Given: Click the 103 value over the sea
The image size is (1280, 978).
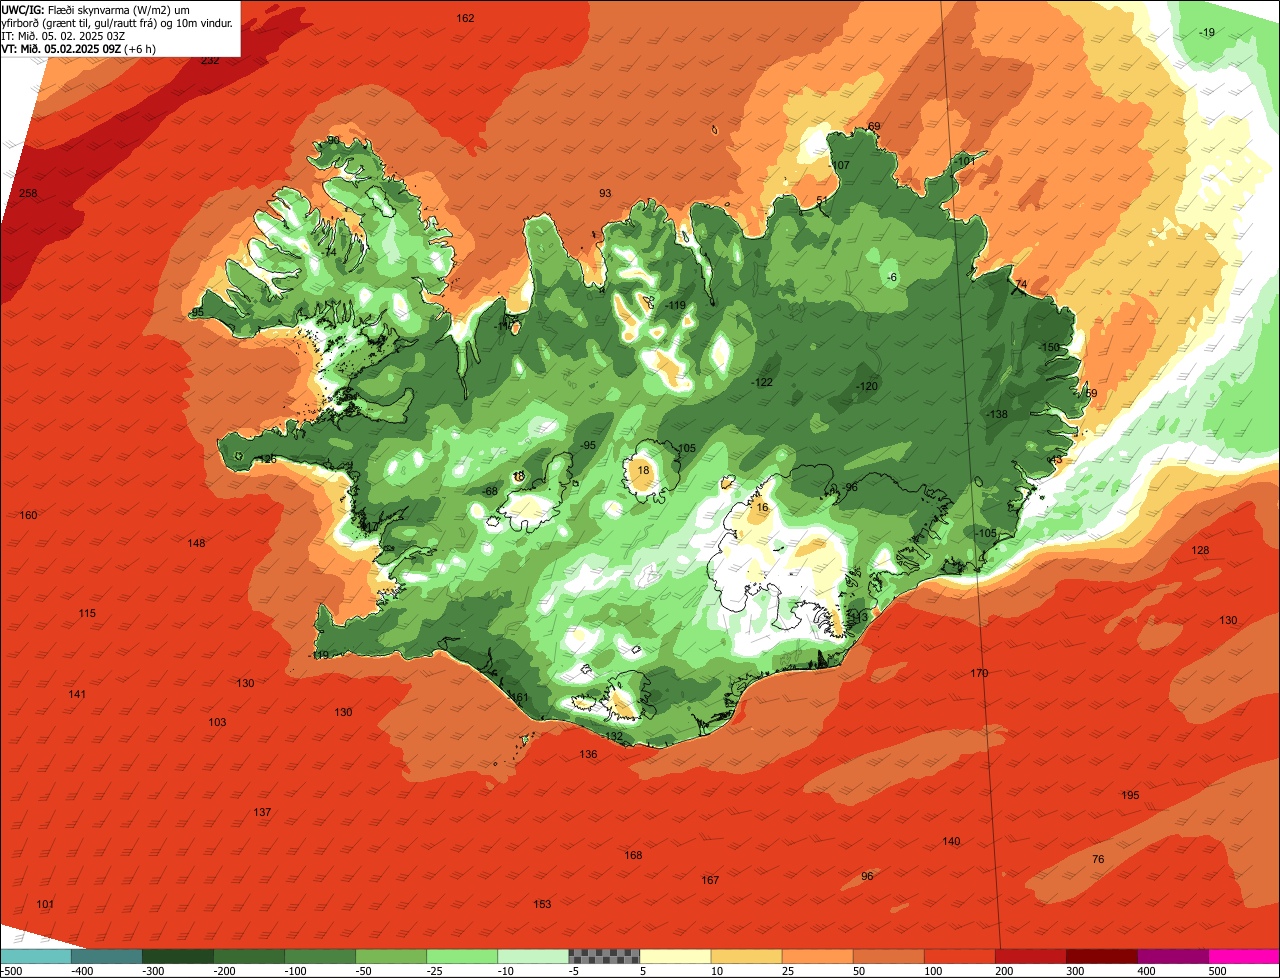Looking at the screenshot, I should pos(217,722).
